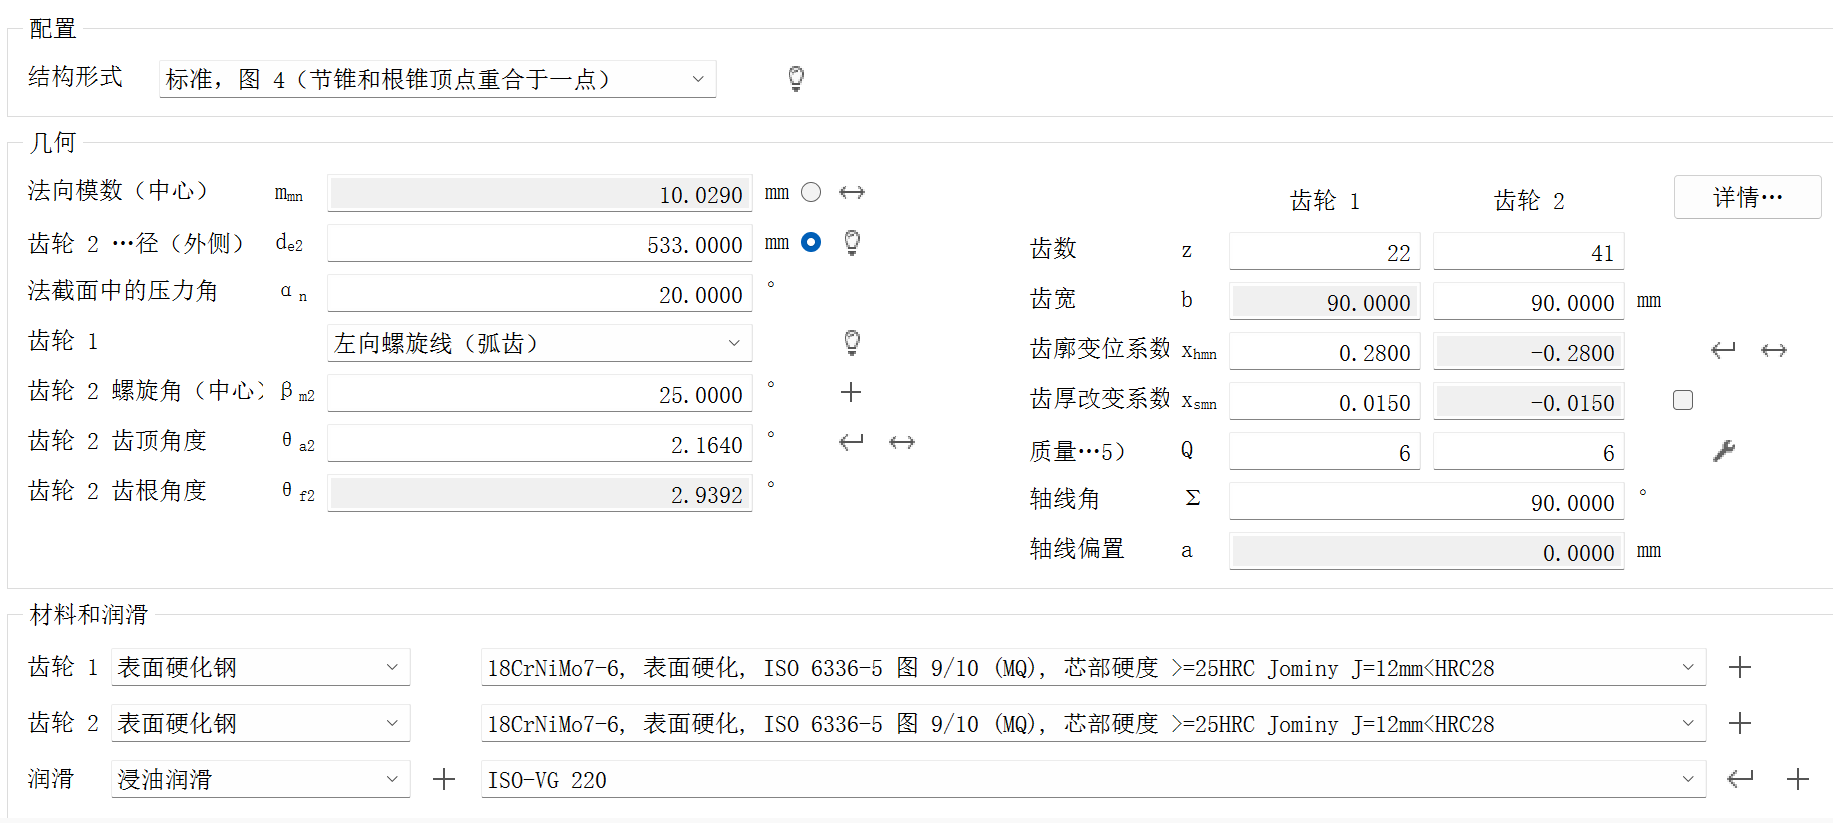Click the double-arrow convert icon beside 法向模数
The width and height of the screenshot is (1833, 823).
coord(852,192)
